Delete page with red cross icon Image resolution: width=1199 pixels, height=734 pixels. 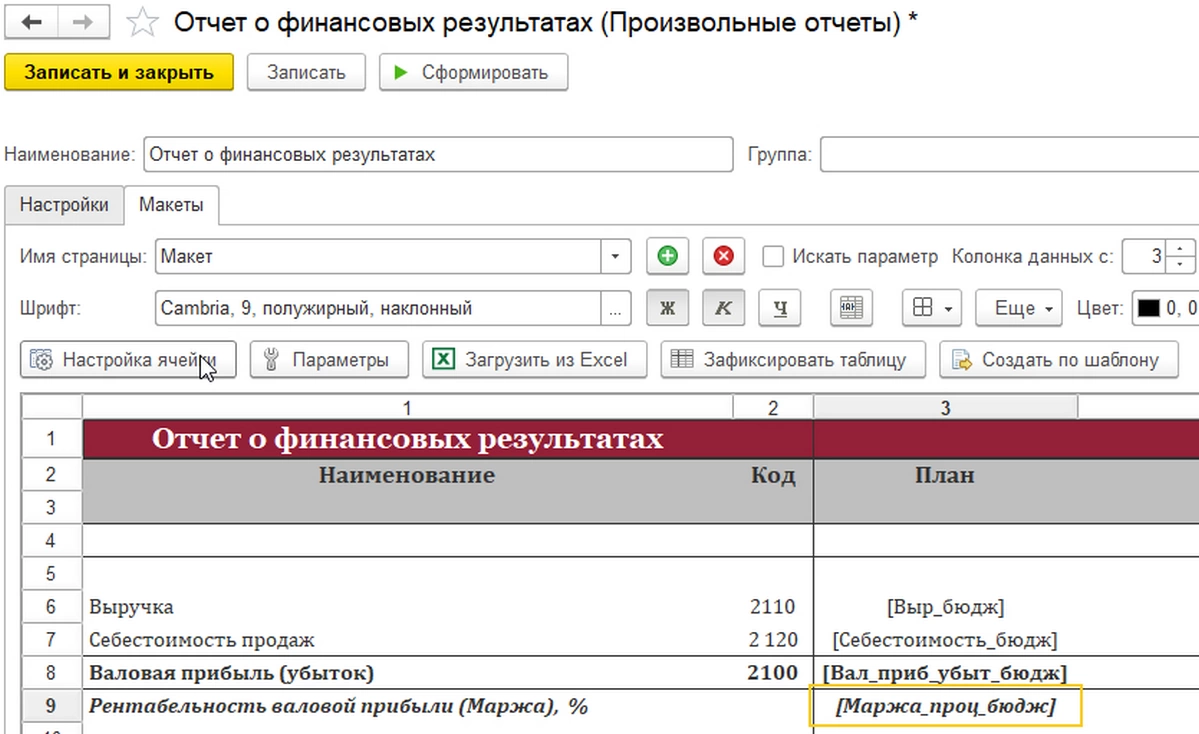click(723, 255)
